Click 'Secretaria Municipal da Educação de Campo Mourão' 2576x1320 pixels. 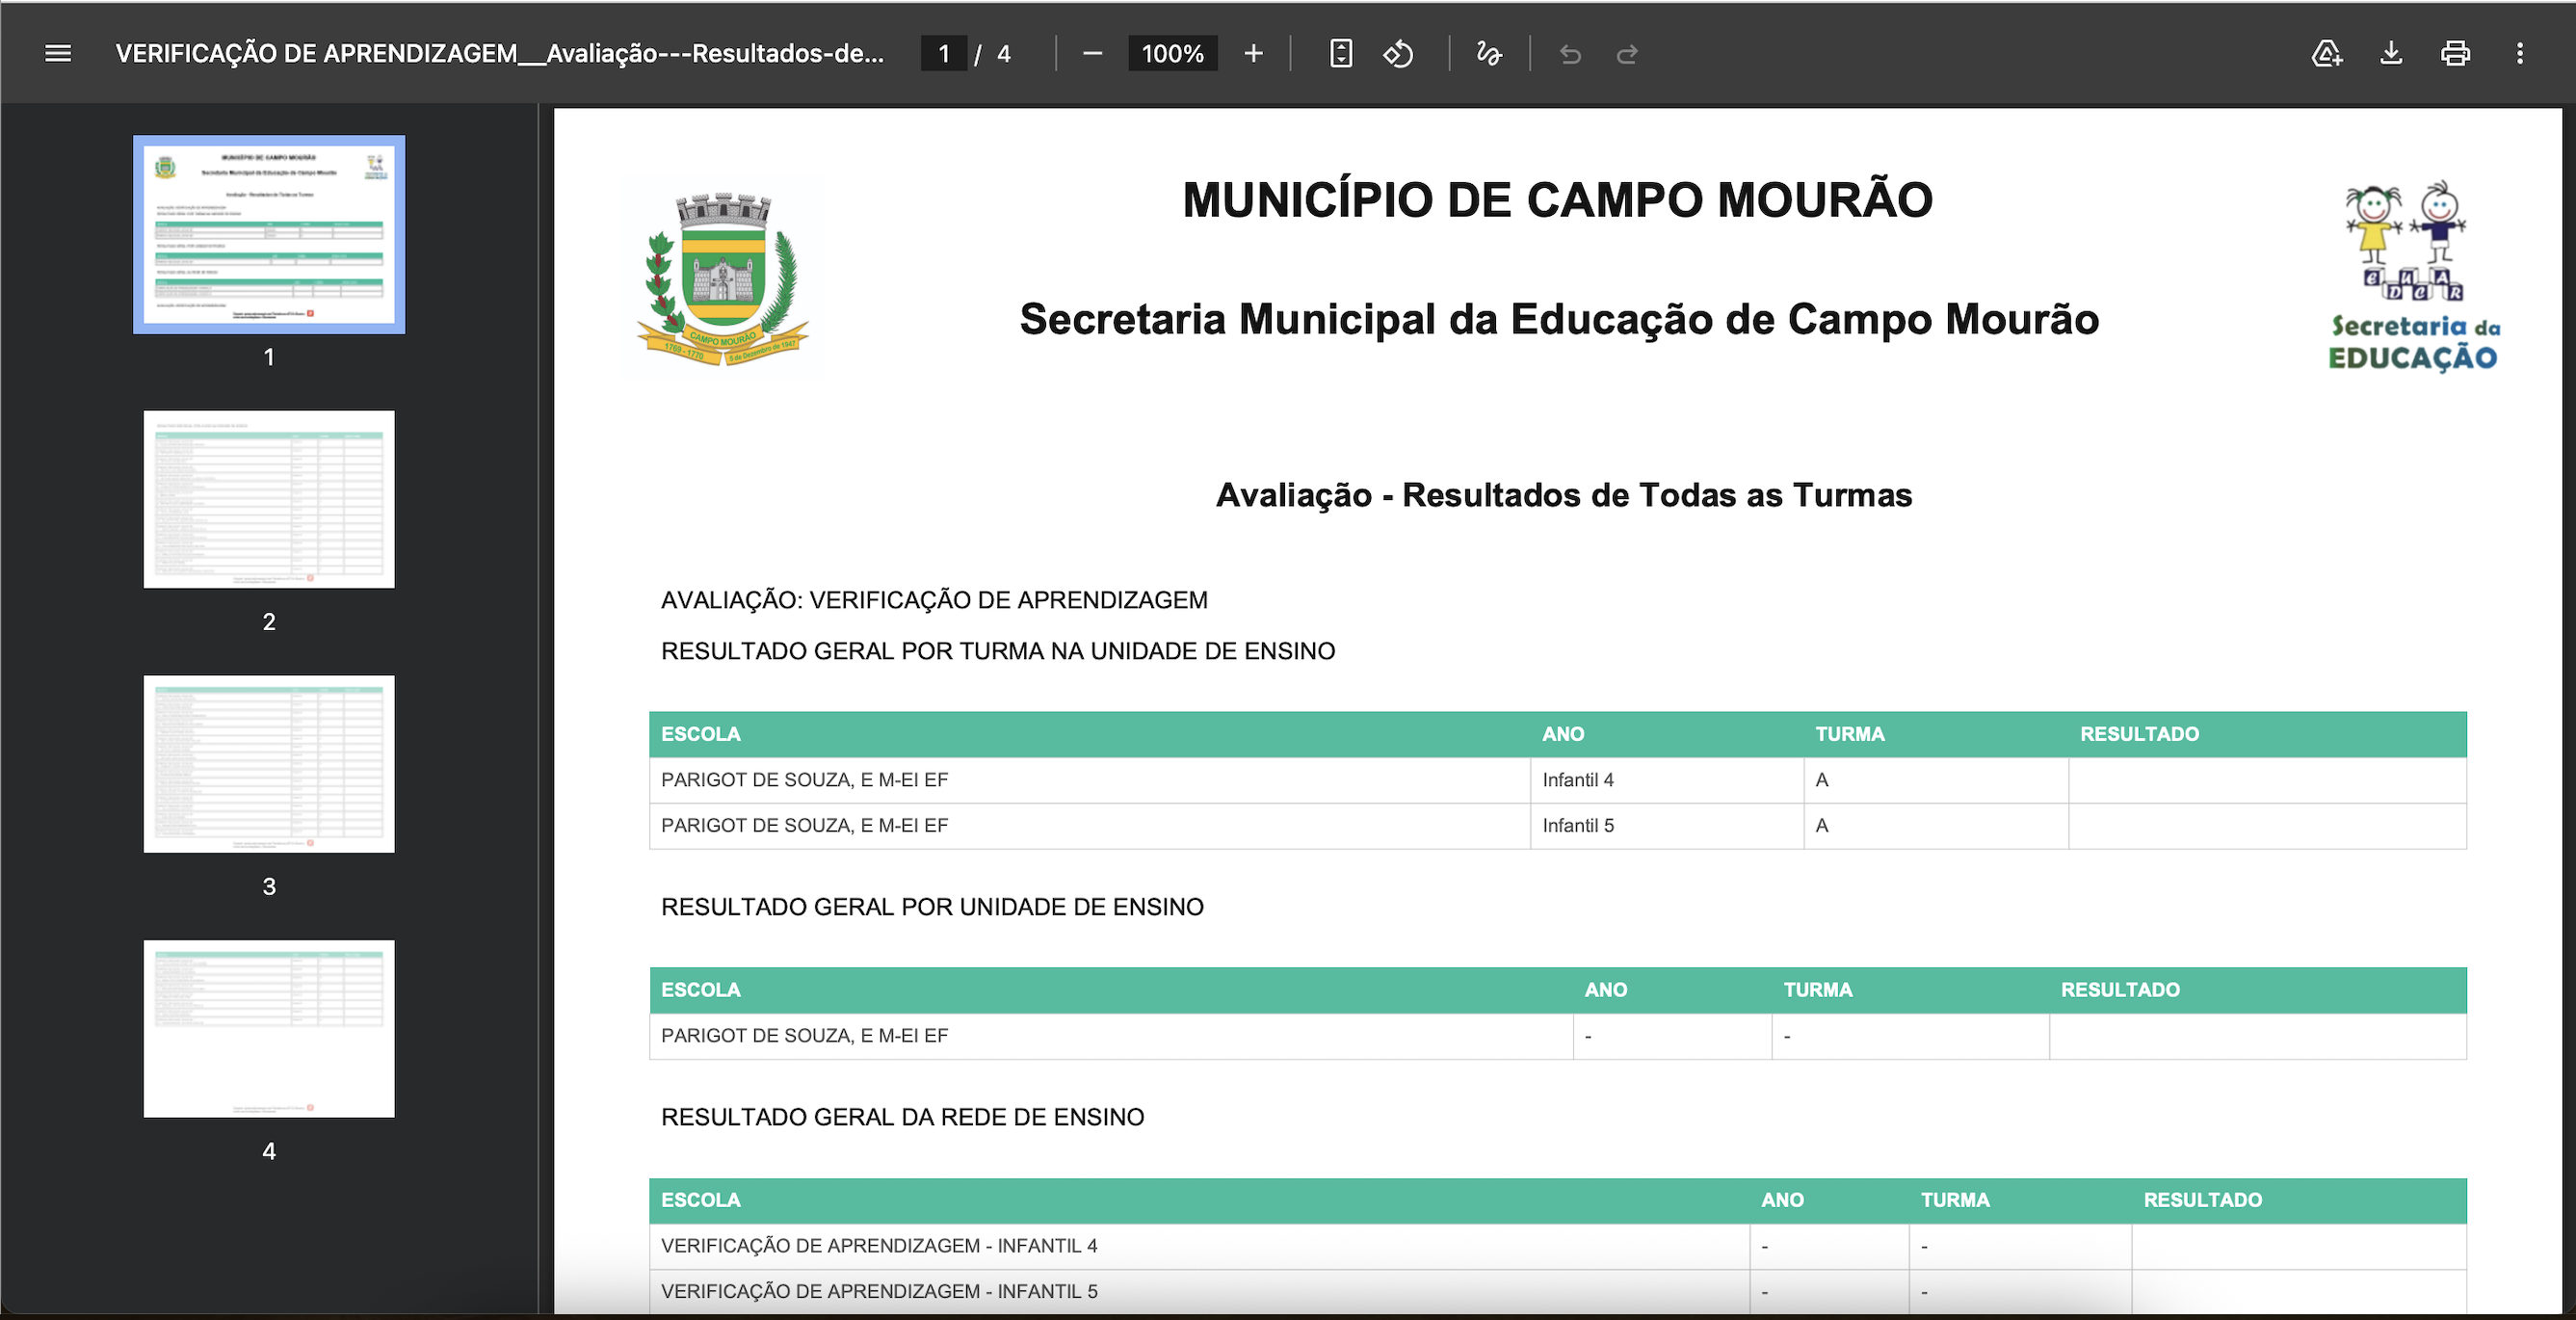[x=1559, y=320]
